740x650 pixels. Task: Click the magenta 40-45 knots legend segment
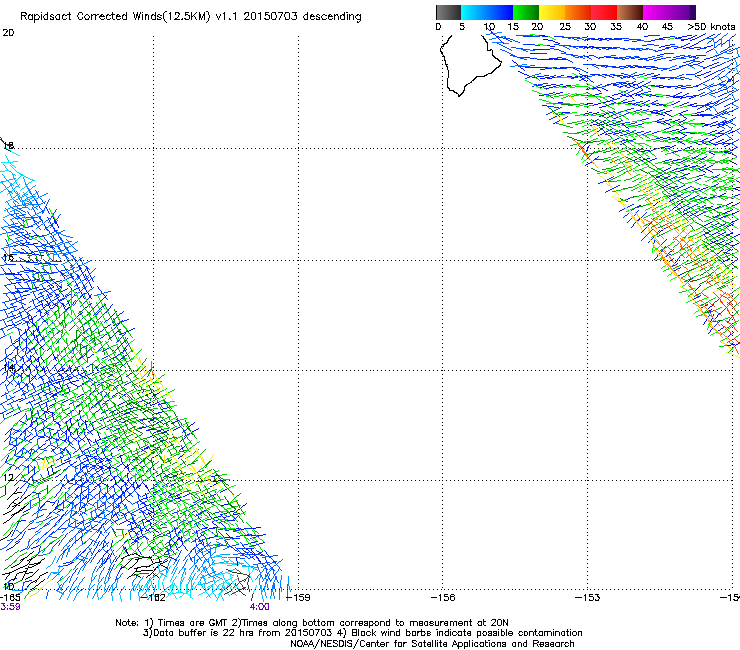point(656,12)
